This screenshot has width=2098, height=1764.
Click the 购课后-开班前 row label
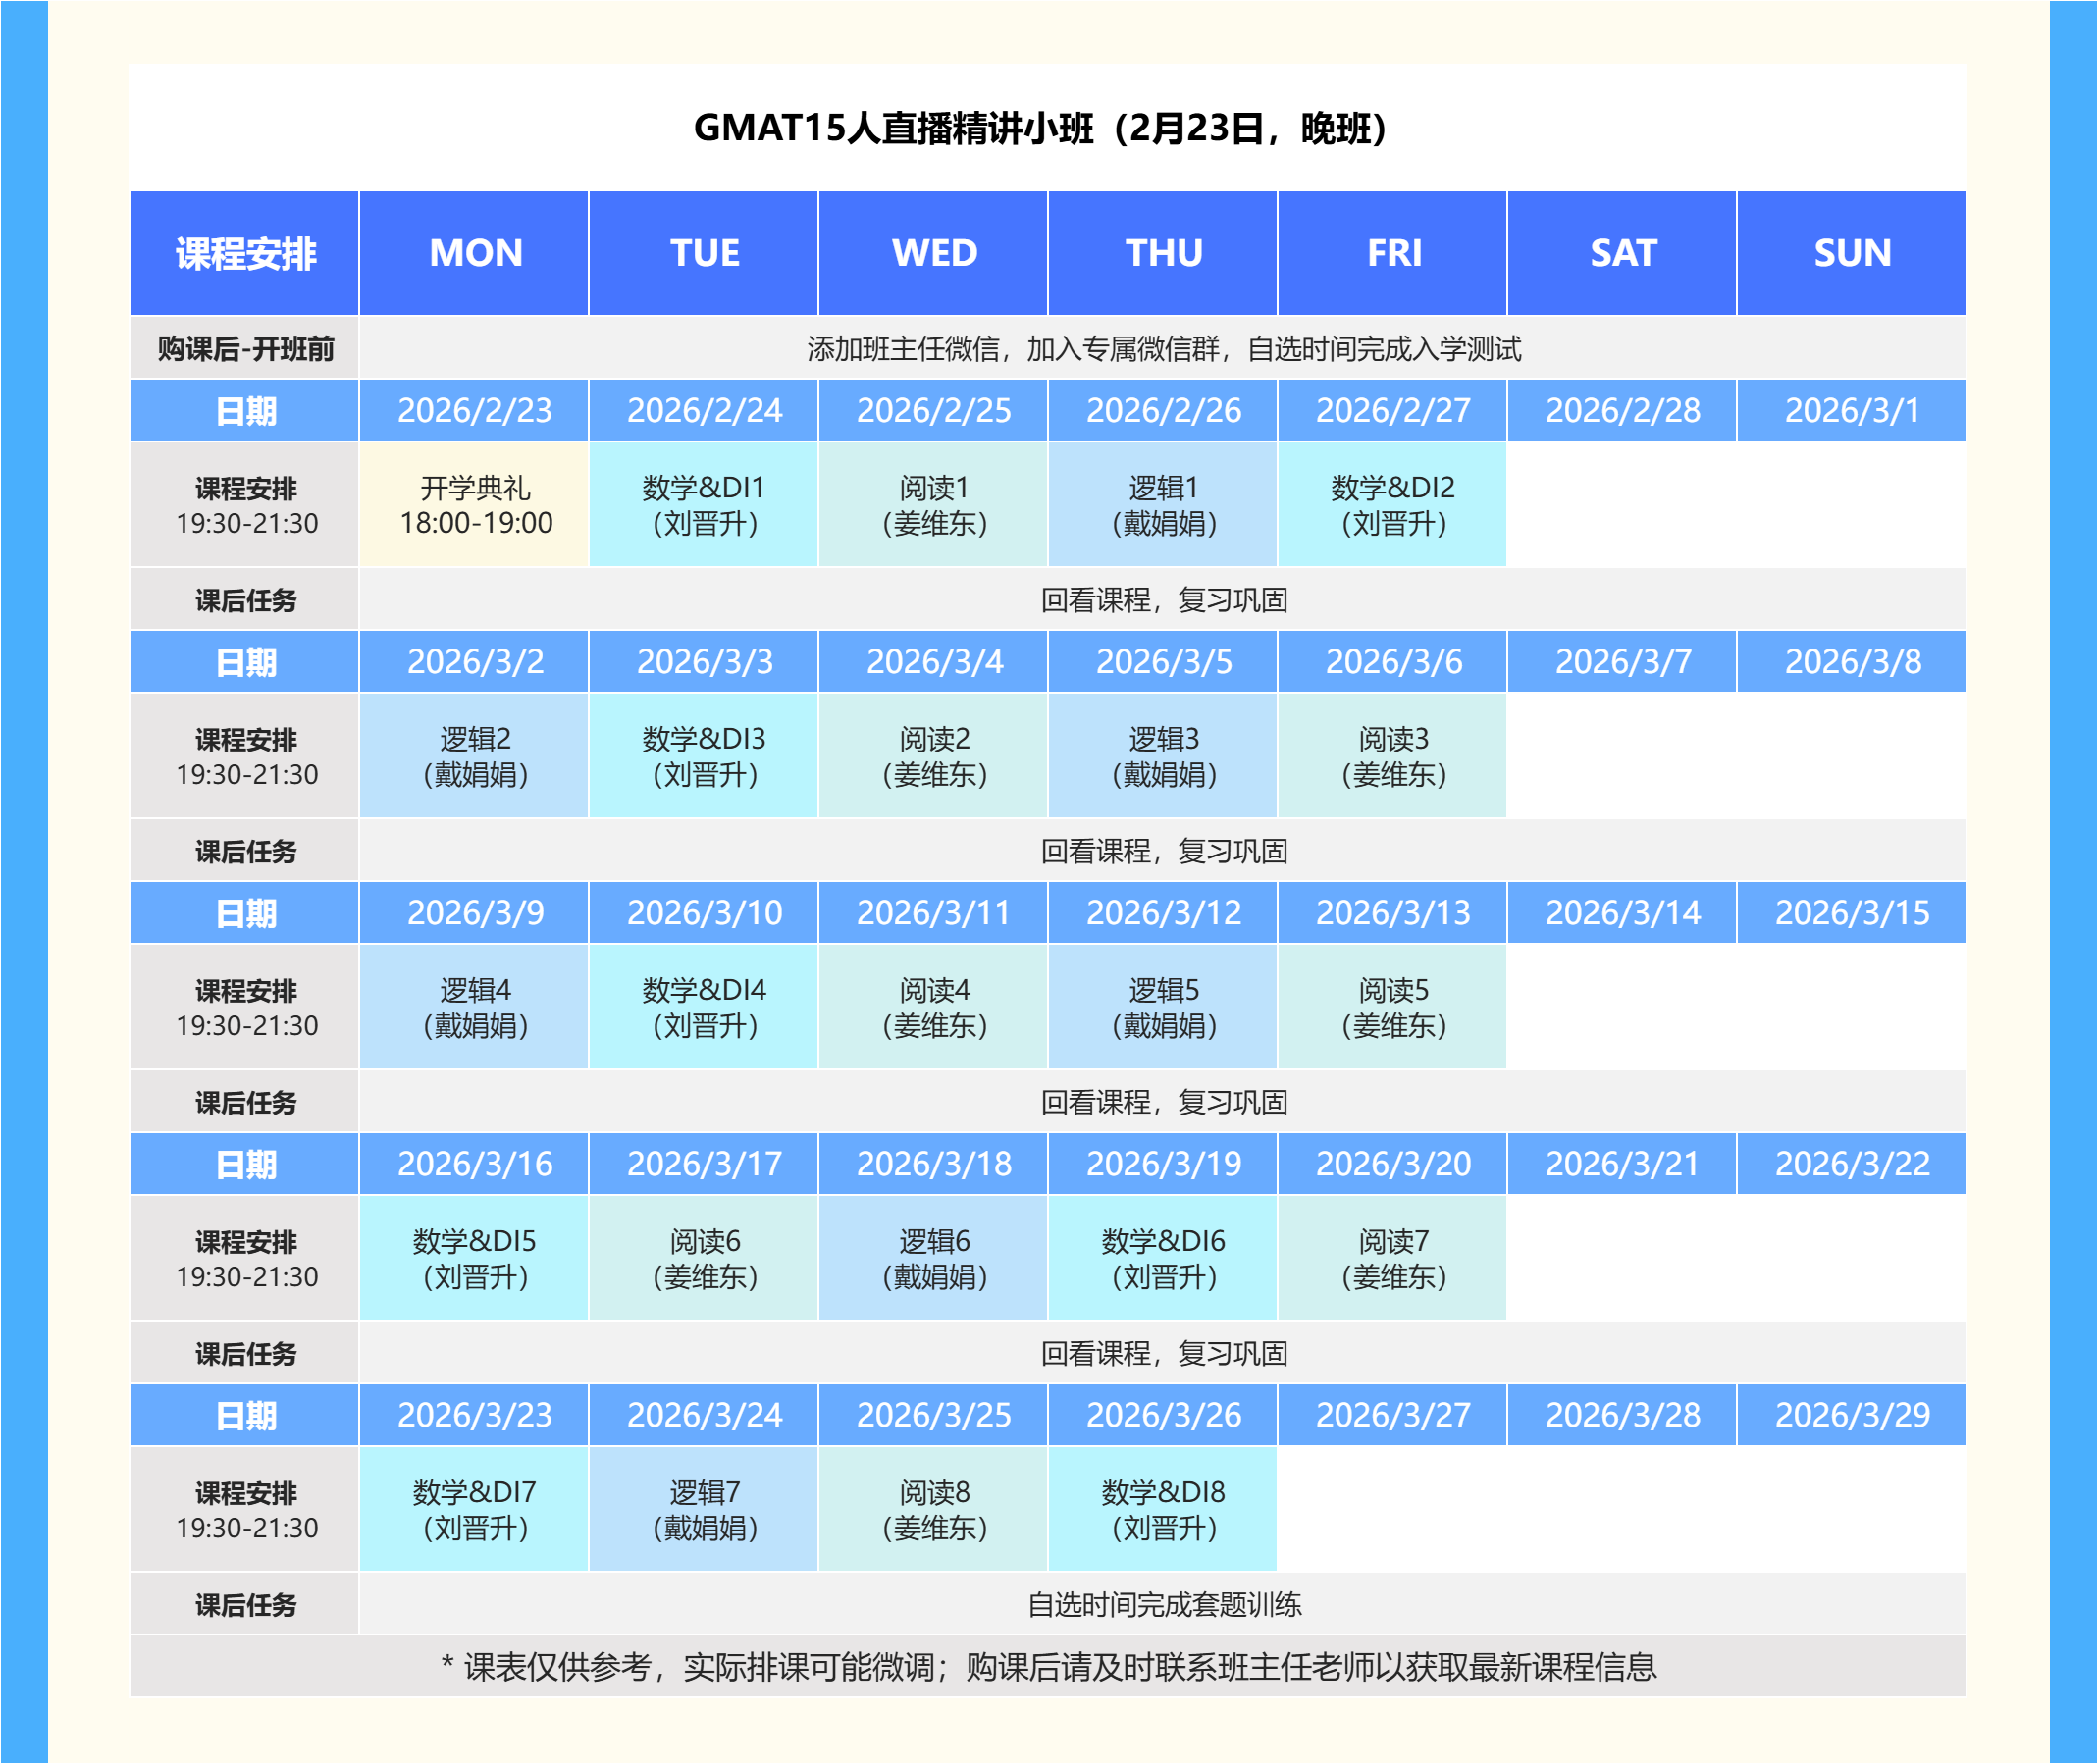[x=245, y=349]
